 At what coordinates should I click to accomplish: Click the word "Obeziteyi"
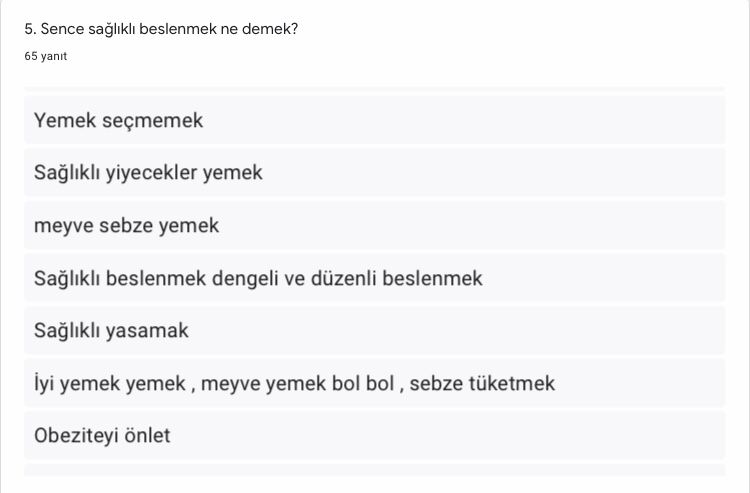click(76, 436)
